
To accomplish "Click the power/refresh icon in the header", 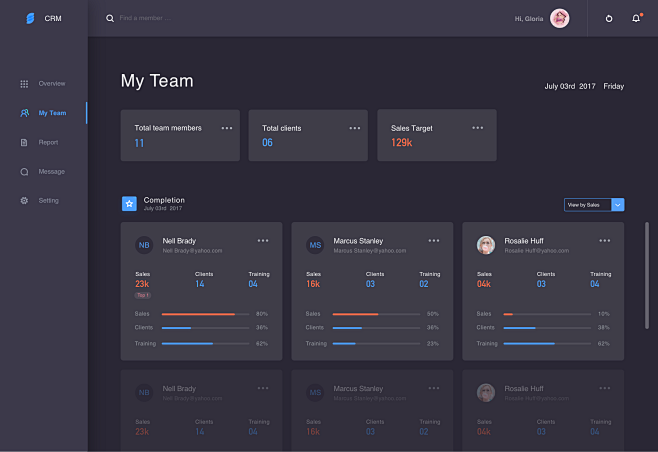I will click(609, 18).
